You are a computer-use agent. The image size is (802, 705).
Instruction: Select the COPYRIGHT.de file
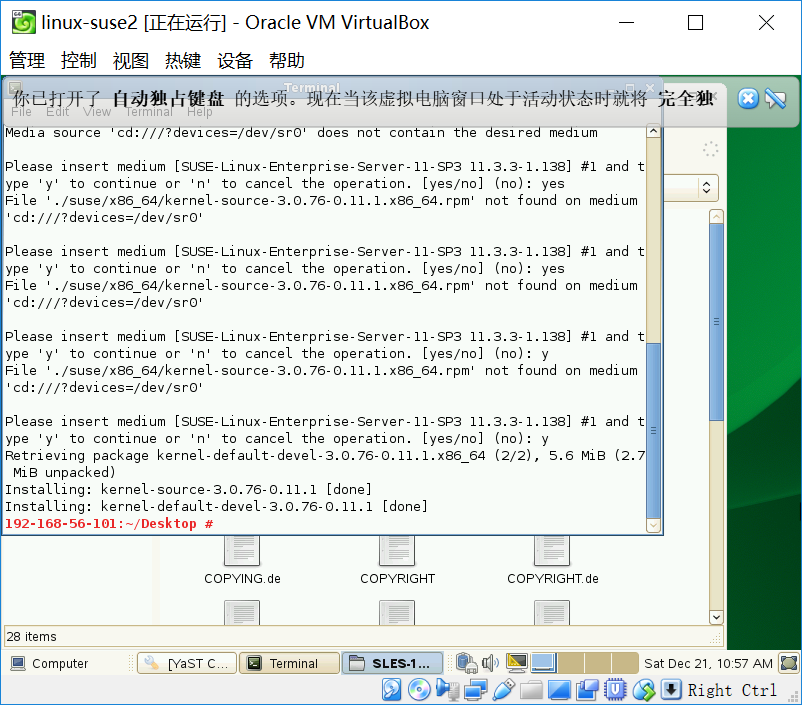552,561
